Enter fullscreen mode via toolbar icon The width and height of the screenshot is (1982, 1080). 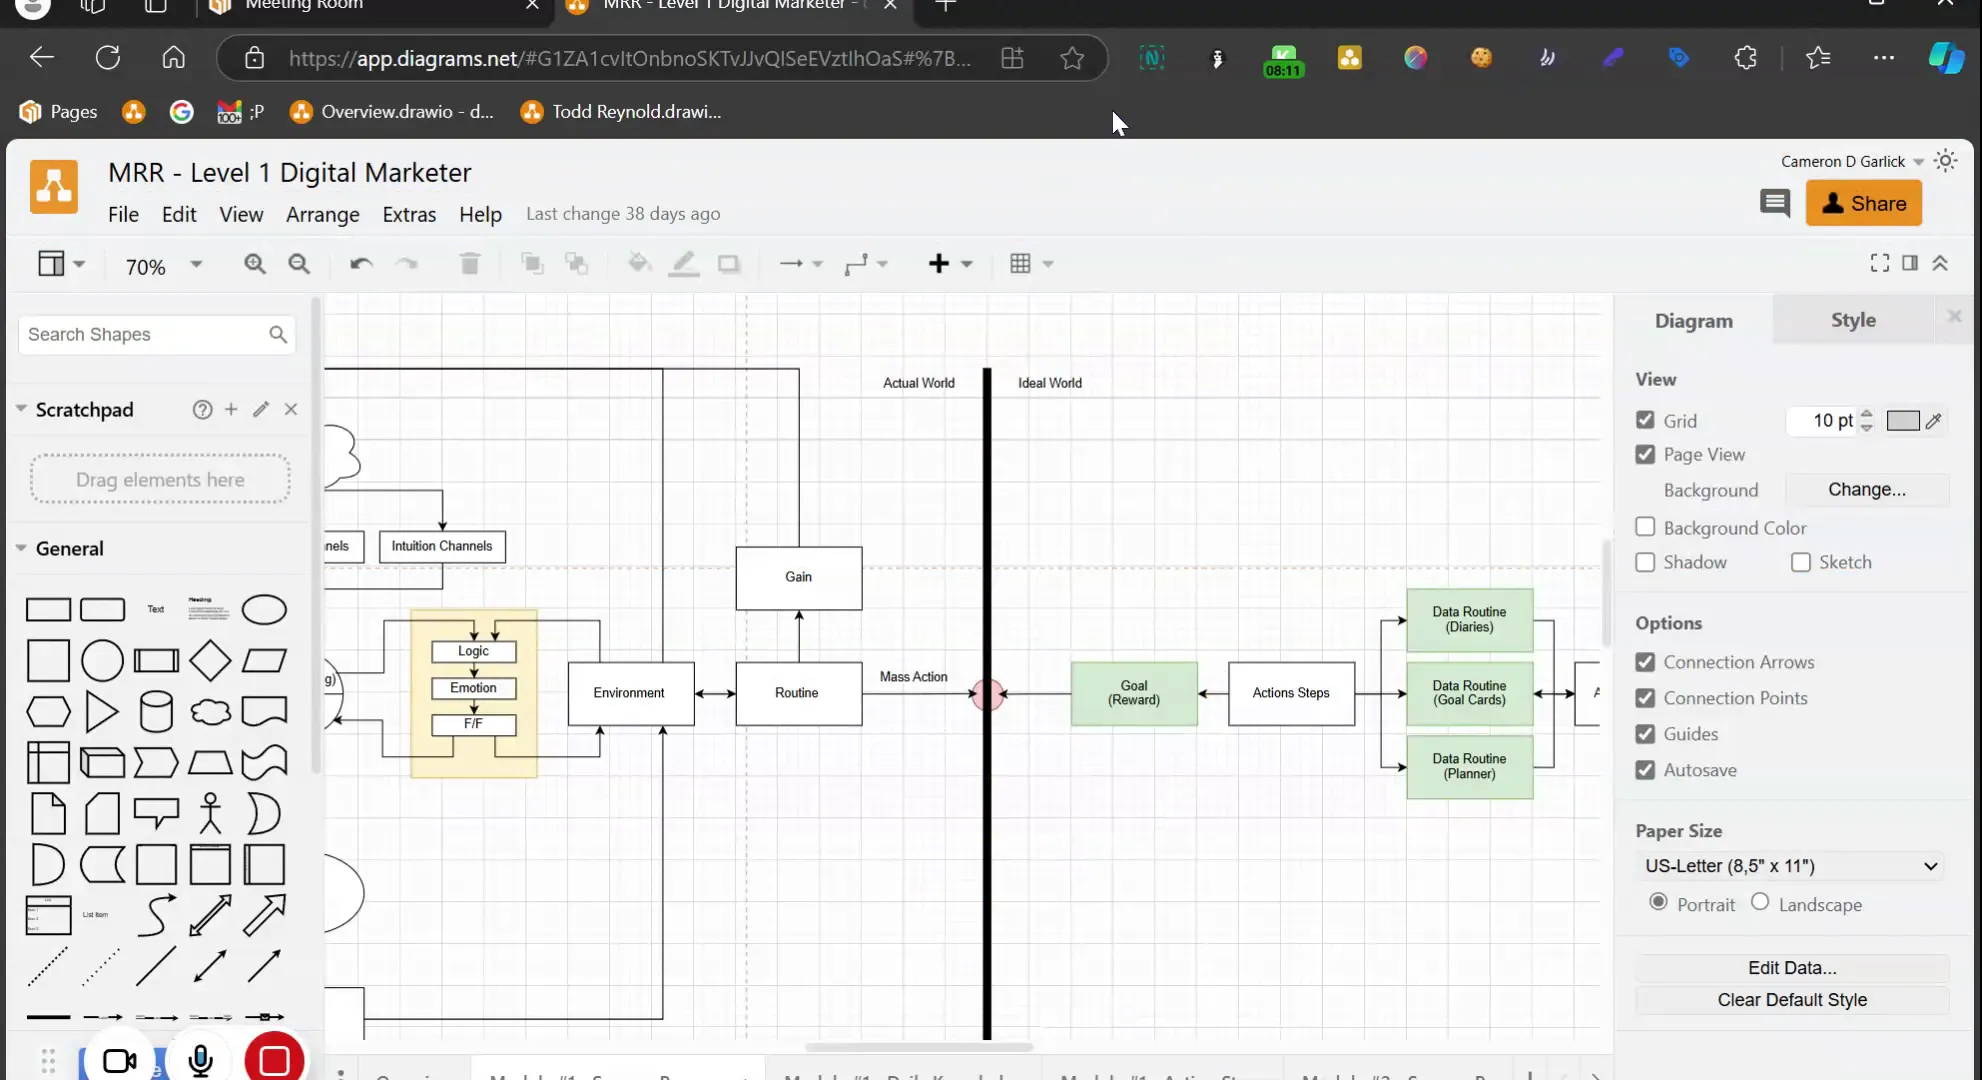point(1880,263)
